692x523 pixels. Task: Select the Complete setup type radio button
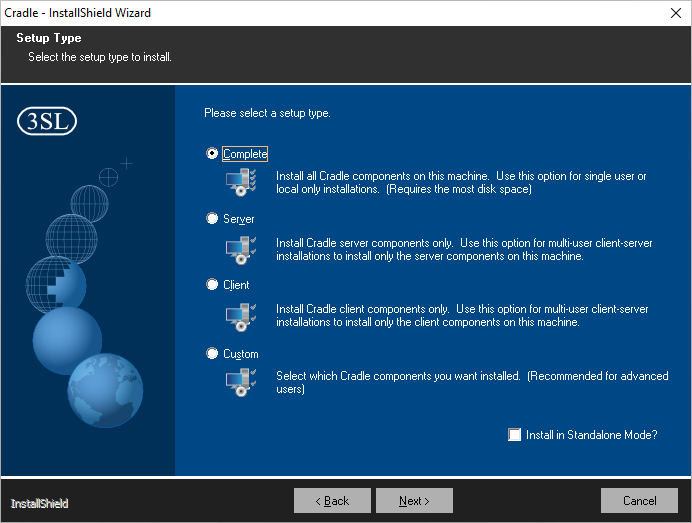click(x=212, y=154)
